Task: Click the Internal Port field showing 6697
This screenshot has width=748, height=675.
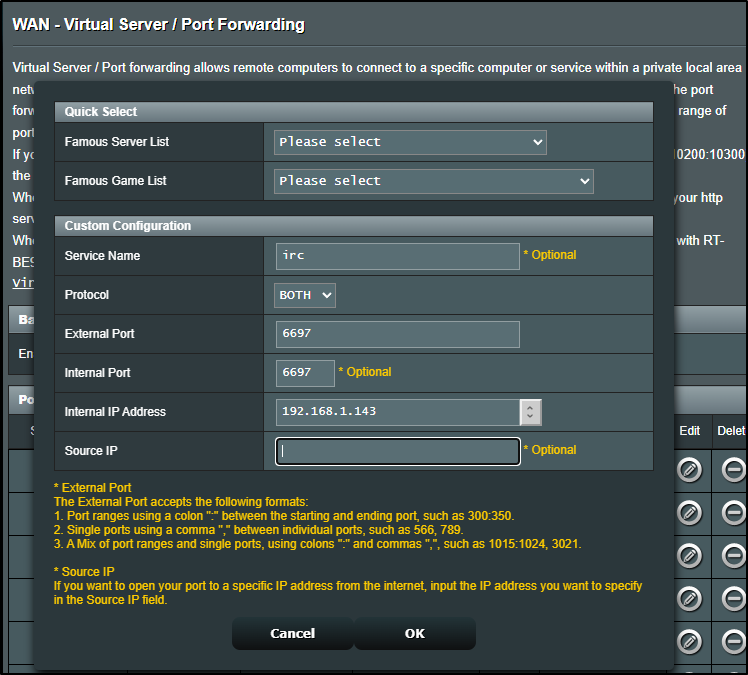Action: [305, 373]
